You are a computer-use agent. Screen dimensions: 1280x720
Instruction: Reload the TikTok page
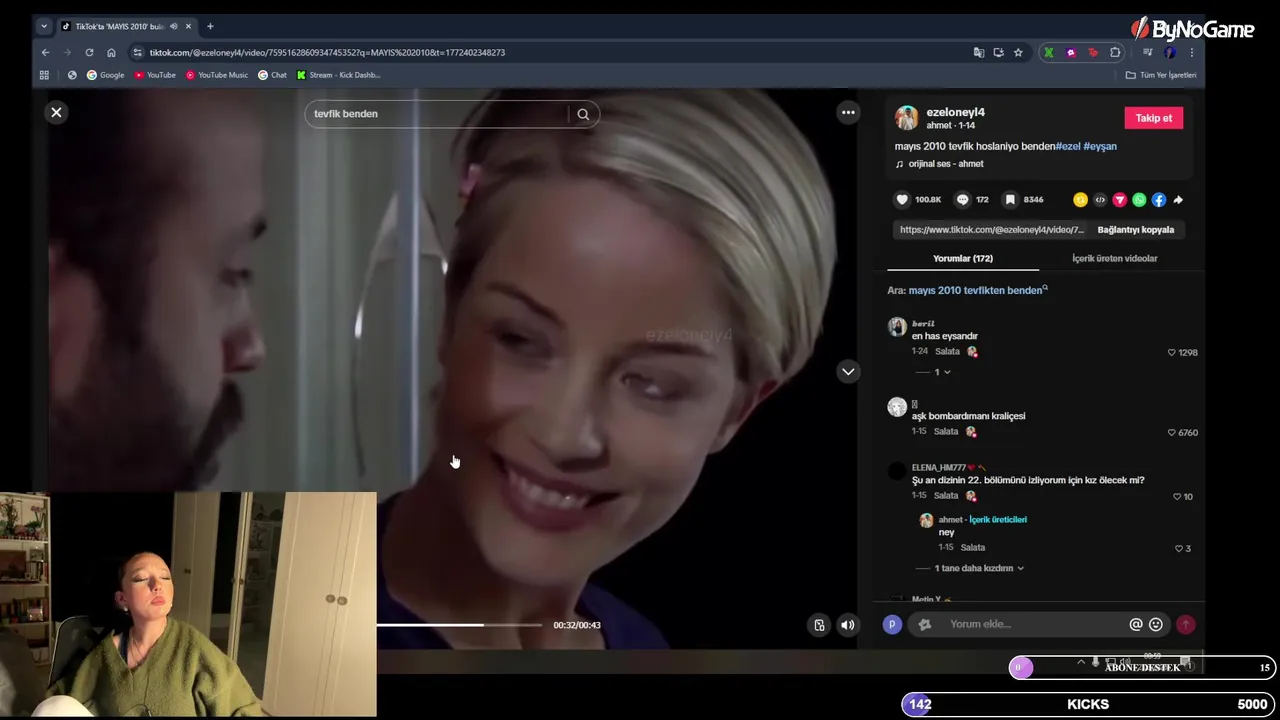[x=89, y=52]
